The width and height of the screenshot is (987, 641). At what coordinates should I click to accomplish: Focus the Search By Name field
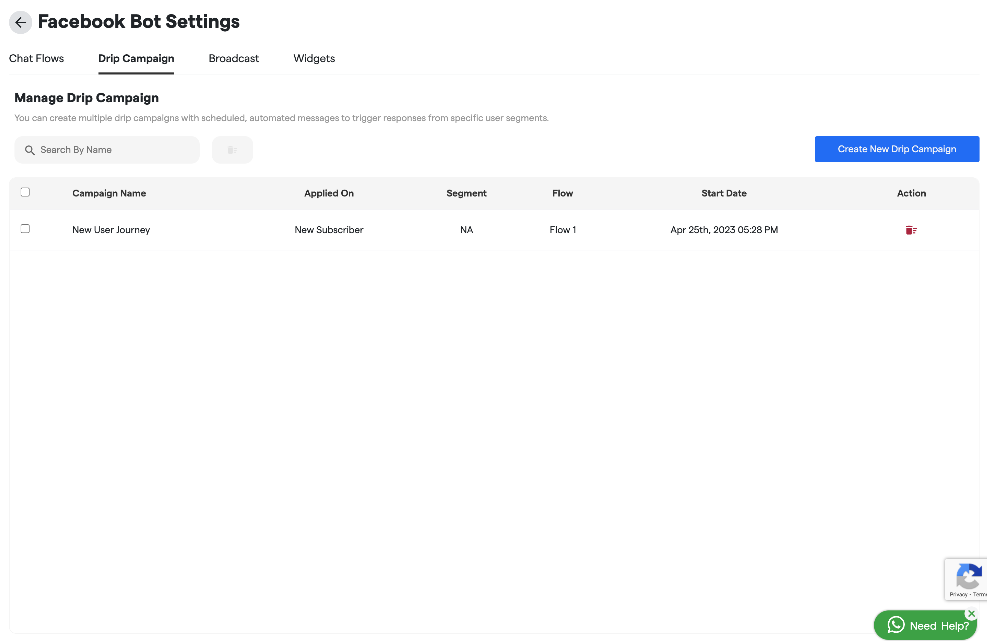115,150
